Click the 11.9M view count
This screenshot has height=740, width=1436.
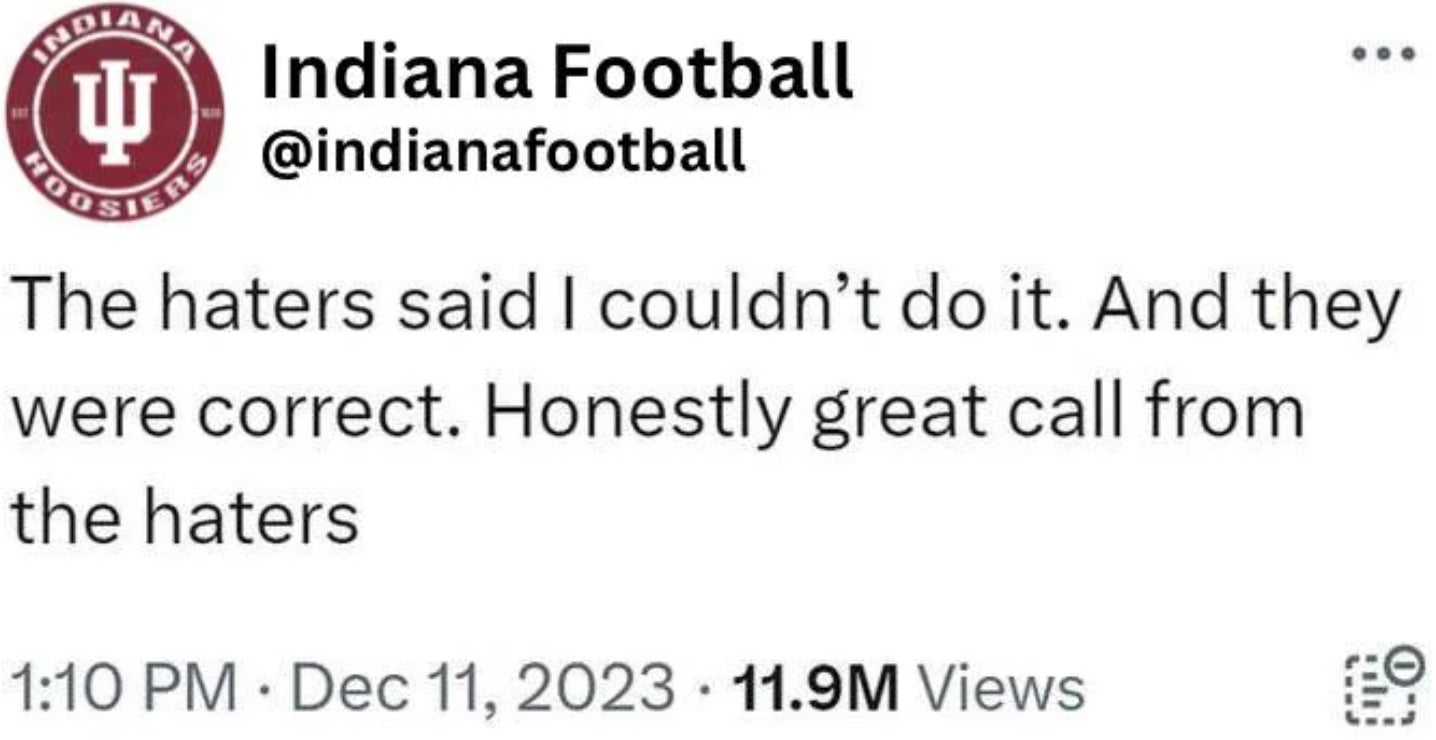pos(816,689)
